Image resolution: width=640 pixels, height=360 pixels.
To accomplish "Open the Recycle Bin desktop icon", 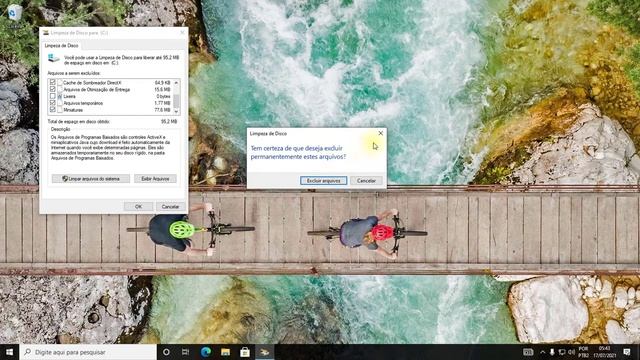I will click(x=15, y=14).
